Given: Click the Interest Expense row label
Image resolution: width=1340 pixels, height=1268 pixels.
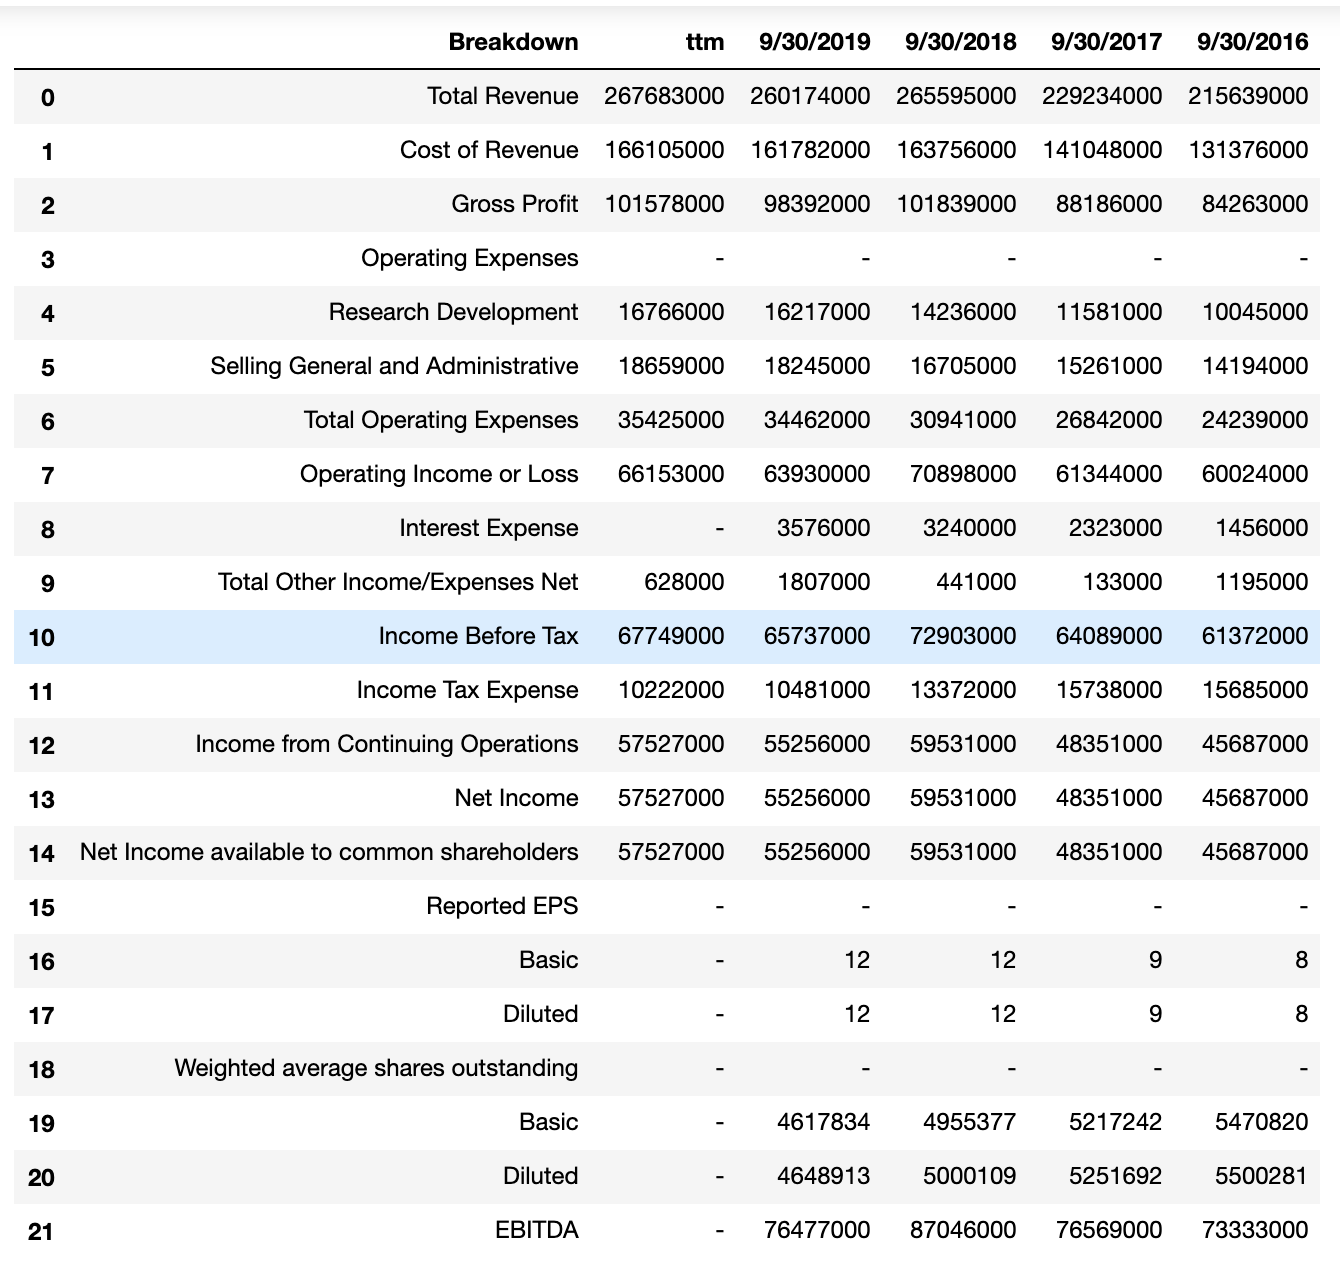Looking at the screenshot, I should pyautogui.click(x=489, y=528).
